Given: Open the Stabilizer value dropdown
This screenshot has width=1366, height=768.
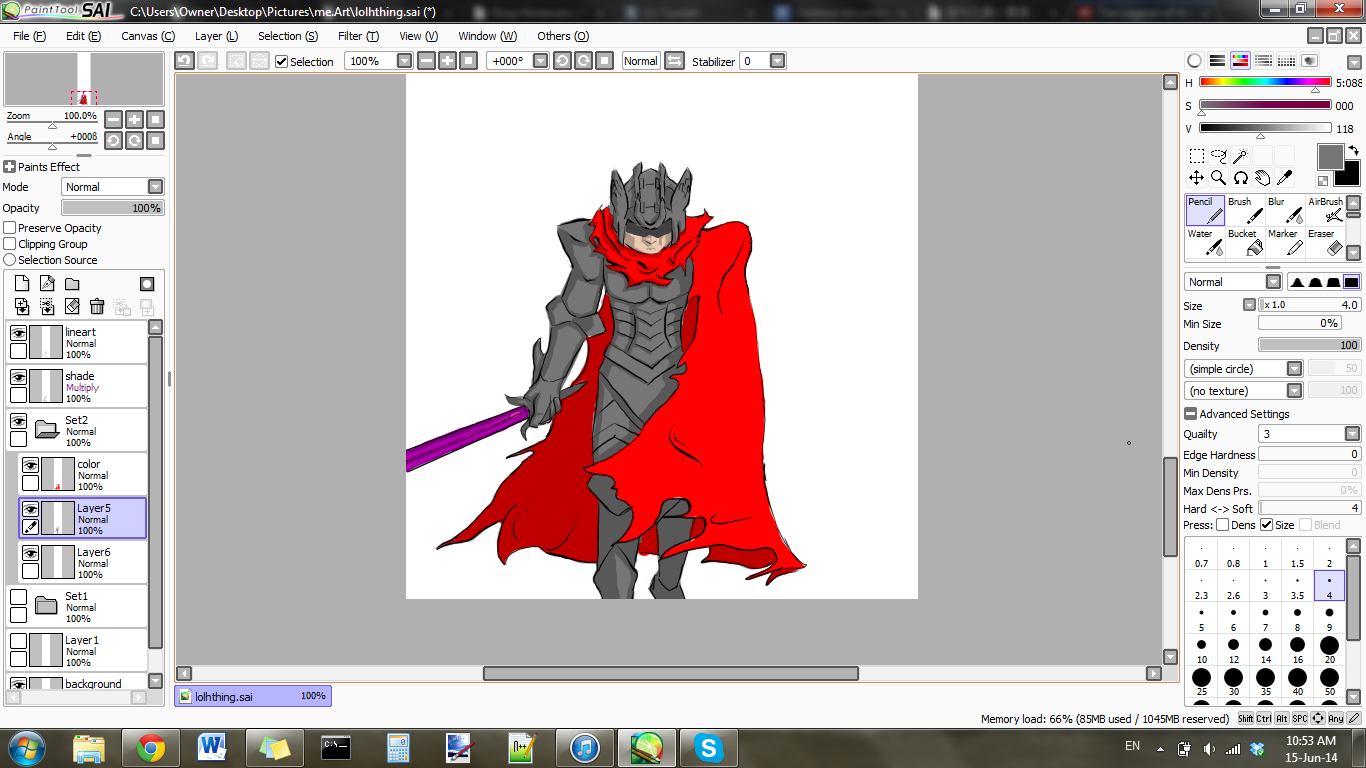Looking at the screenshot, I should click(x=777, y=61).
